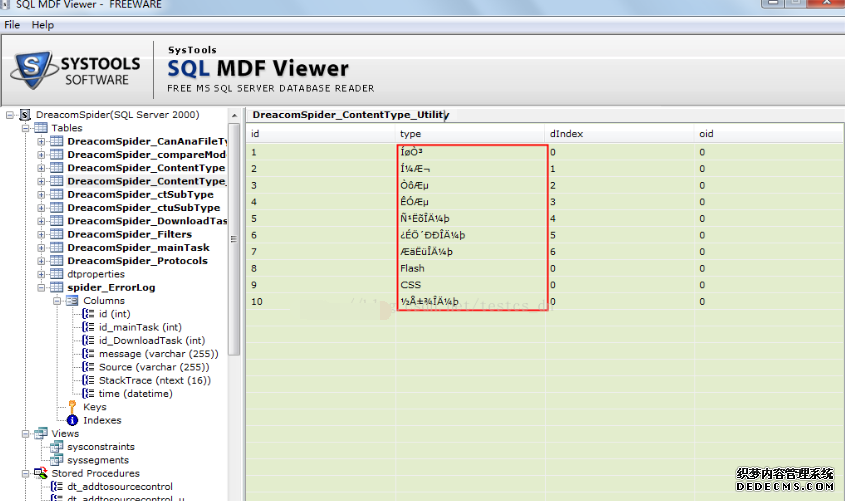Viewport: 845px width, 501px height.
Task: Click column icon for time (datetime)
Action: [x=88, y=393]
